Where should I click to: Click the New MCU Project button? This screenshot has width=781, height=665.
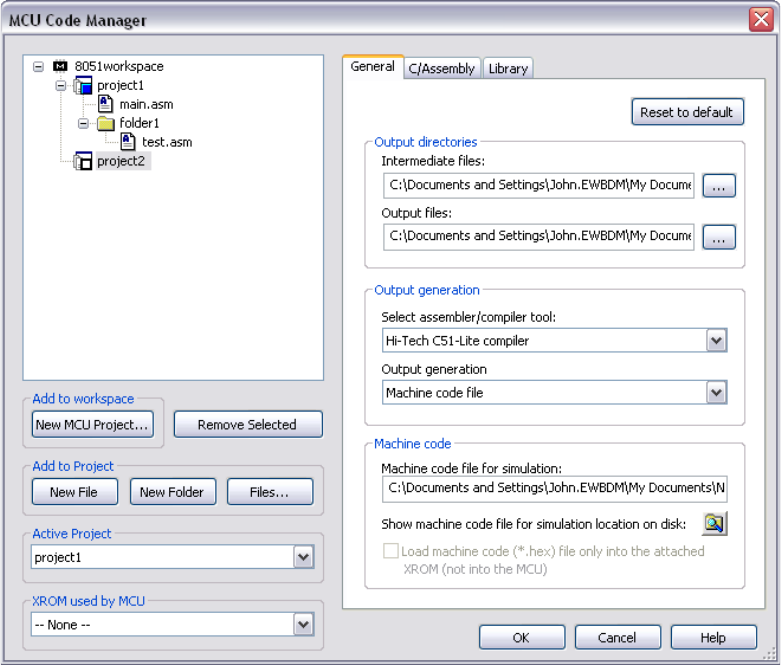[x=92, y=424]
